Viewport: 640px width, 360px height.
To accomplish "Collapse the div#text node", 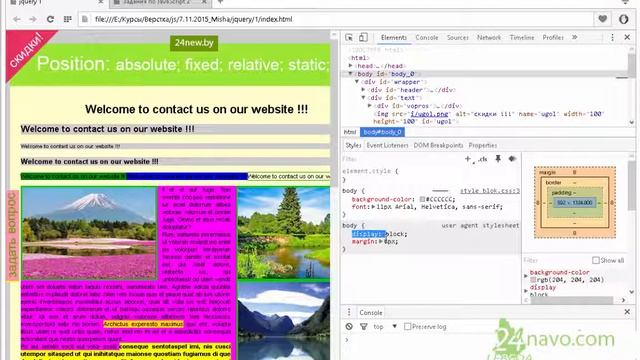I will point(363,98).
